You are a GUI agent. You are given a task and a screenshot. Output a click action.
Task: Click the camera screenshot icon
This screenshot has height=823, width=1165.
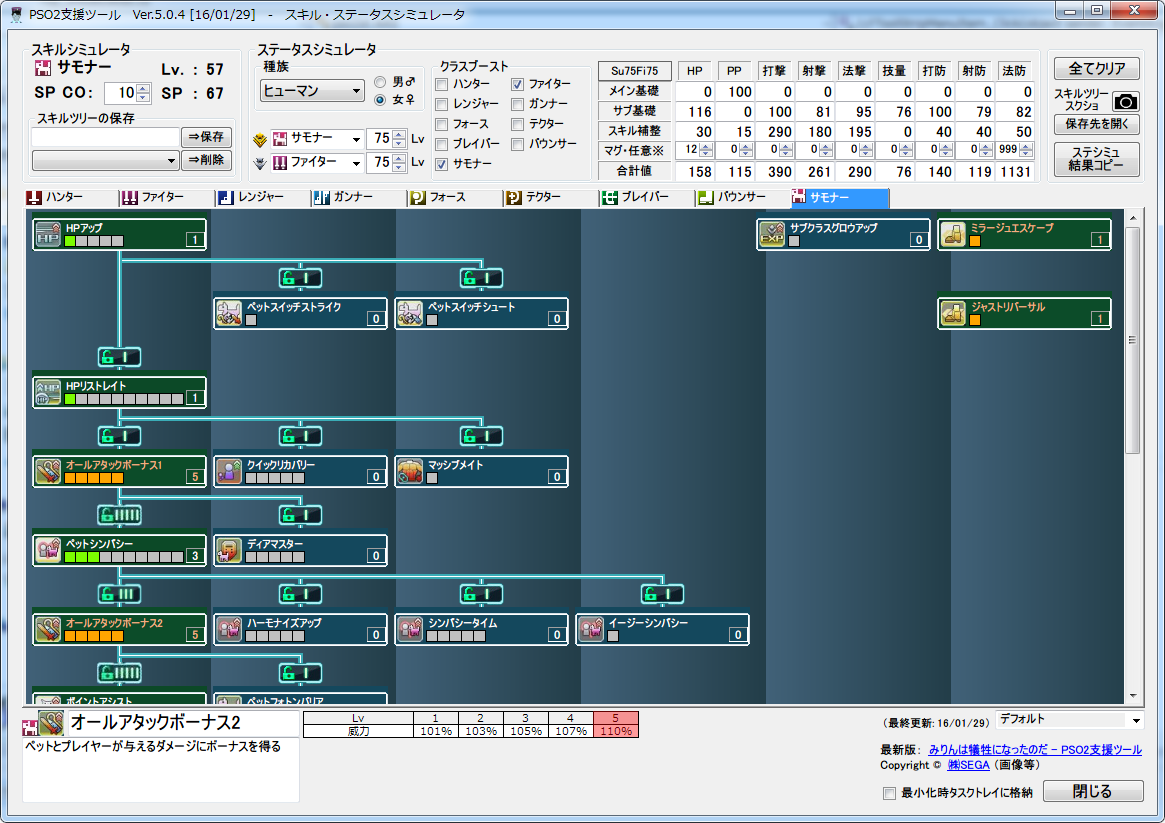coord(1125,102)
